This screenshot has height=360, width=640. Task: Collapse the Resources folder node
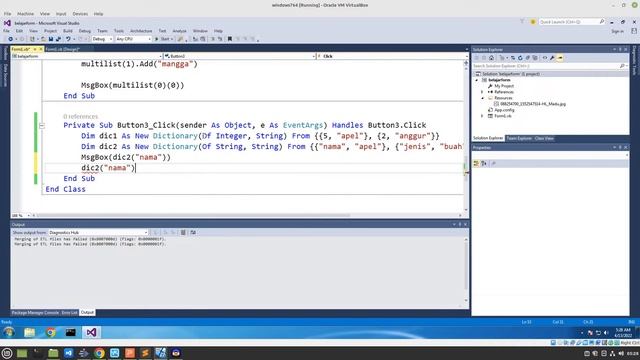[x=482, y=98]
